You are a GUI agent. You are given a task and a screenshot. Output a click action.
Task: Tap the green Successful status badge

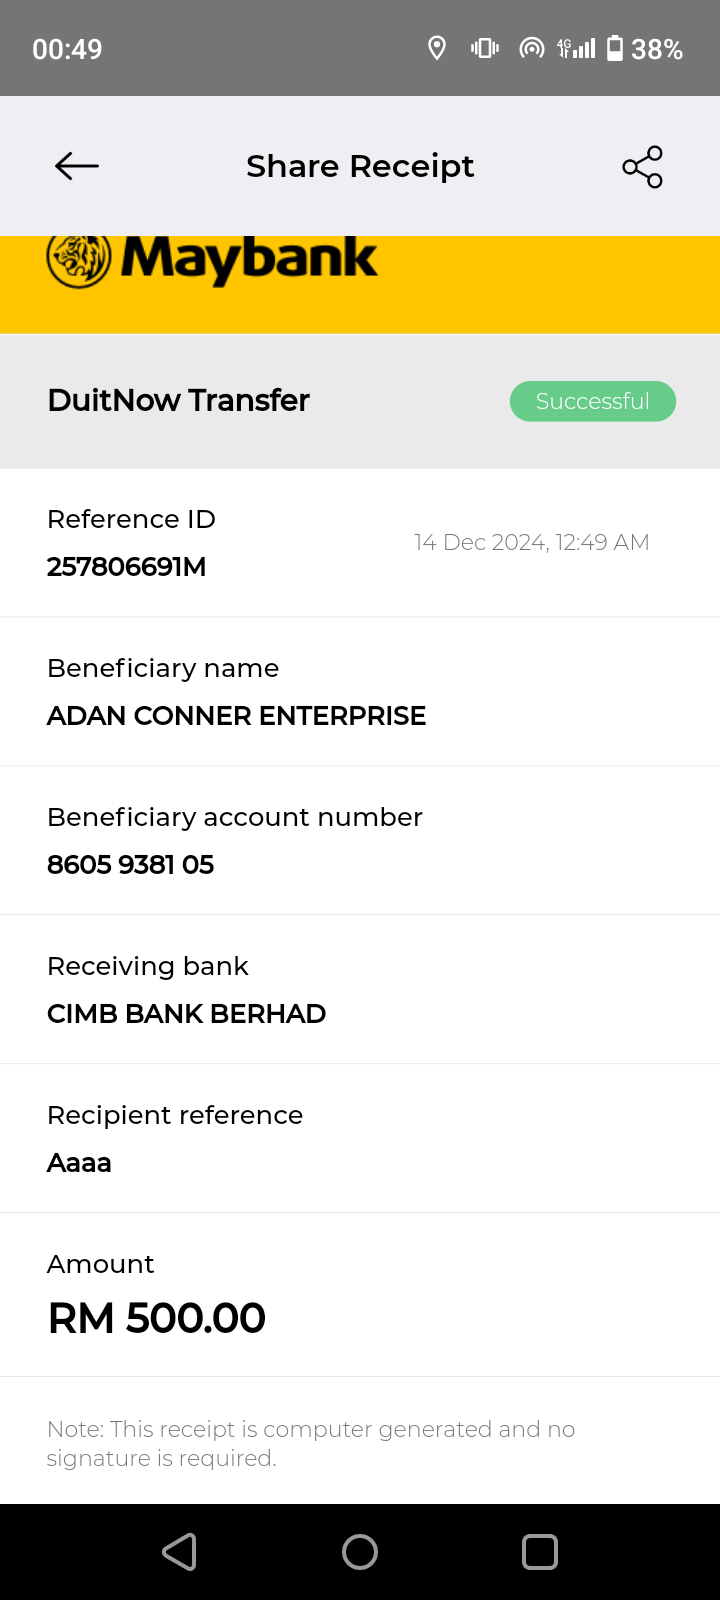pyautogui.click(x=593, y=401)
